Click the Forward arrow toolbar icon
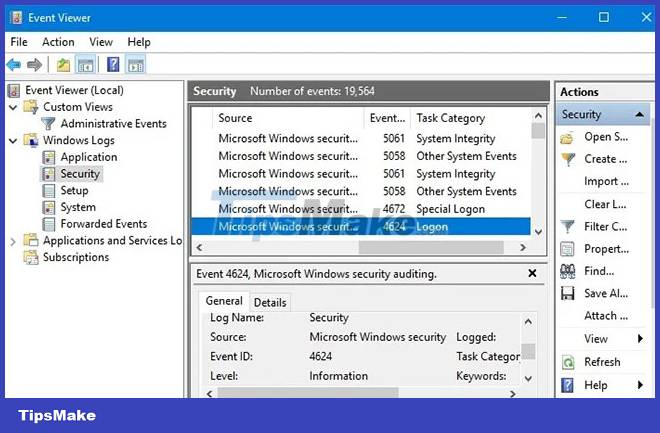 (x=34, y=65)
